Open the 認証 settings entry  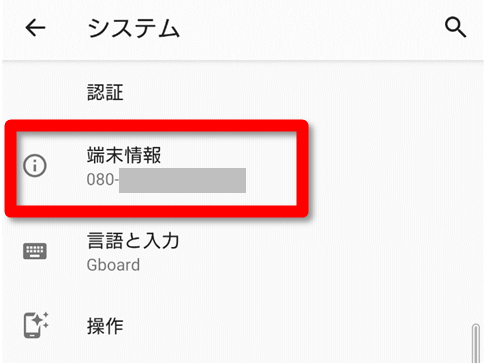coord(105,92)
